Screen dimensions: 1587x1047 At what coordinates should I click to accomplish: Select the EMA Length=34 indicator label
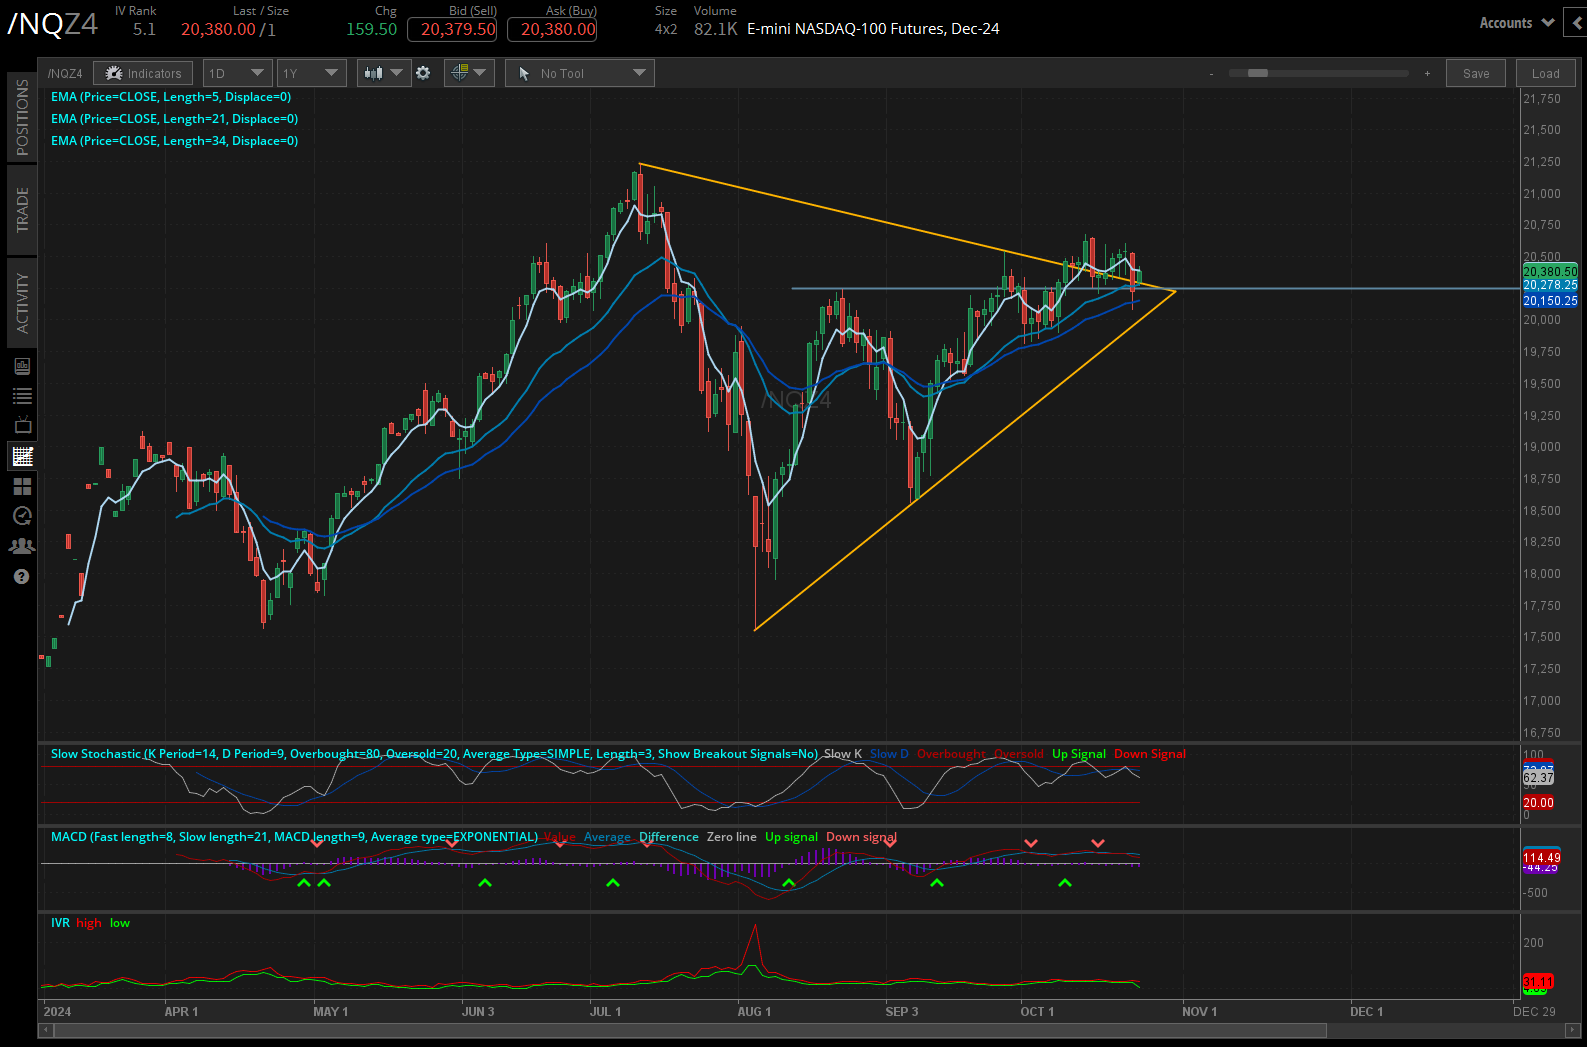point(174,141)
